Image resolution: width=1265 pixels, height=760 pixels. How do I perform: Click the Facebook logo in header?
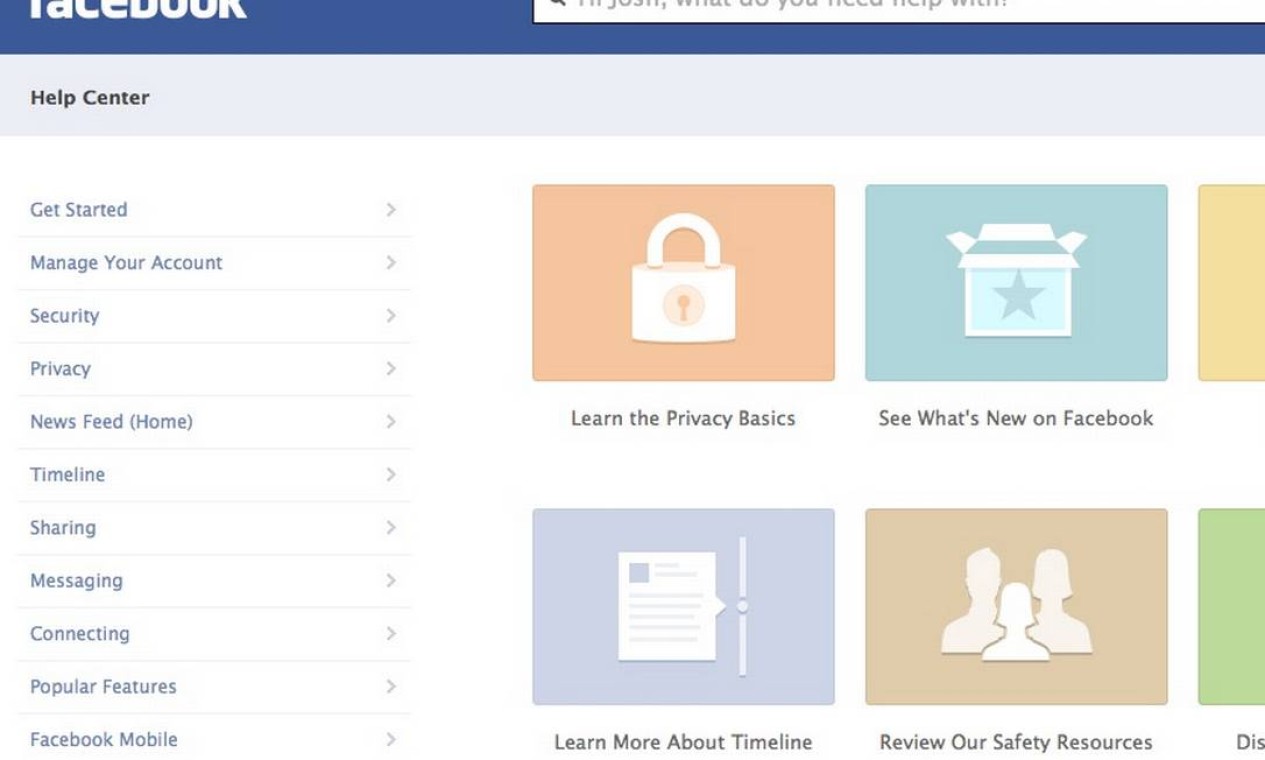click(x=137, y=8)
